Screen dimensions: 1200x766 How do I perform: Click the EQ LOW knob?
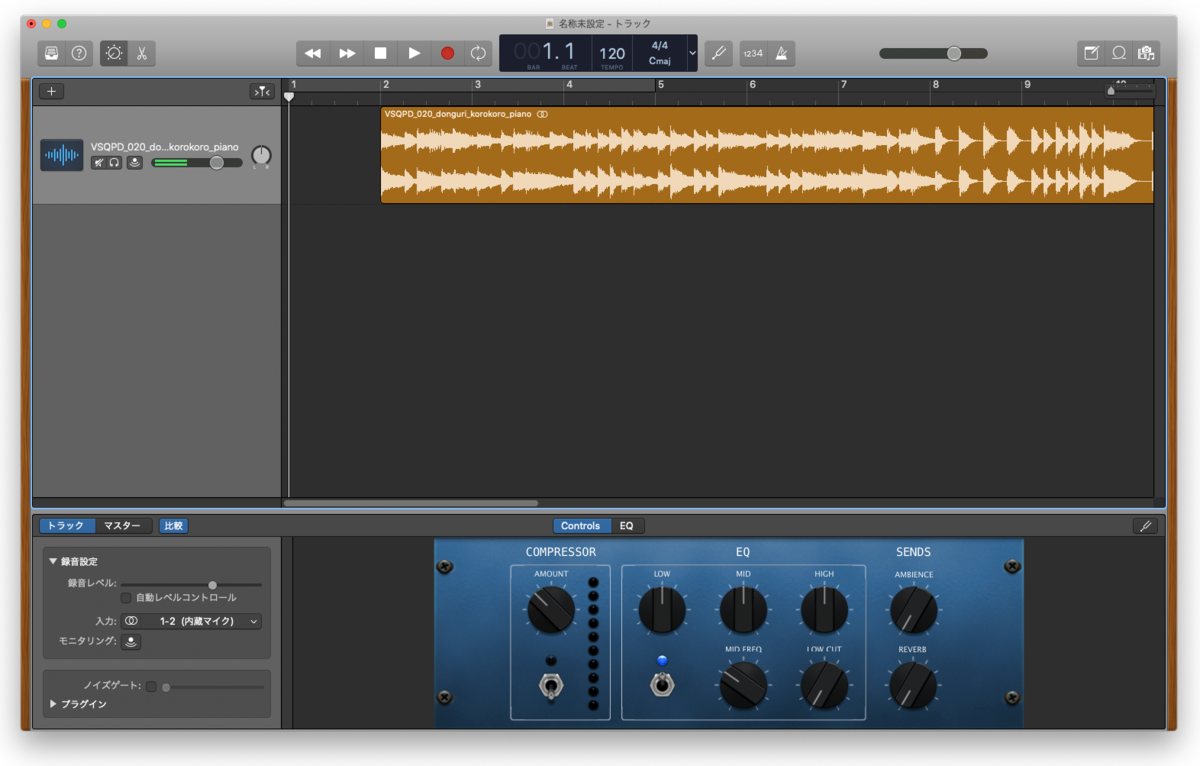[662, 609]
